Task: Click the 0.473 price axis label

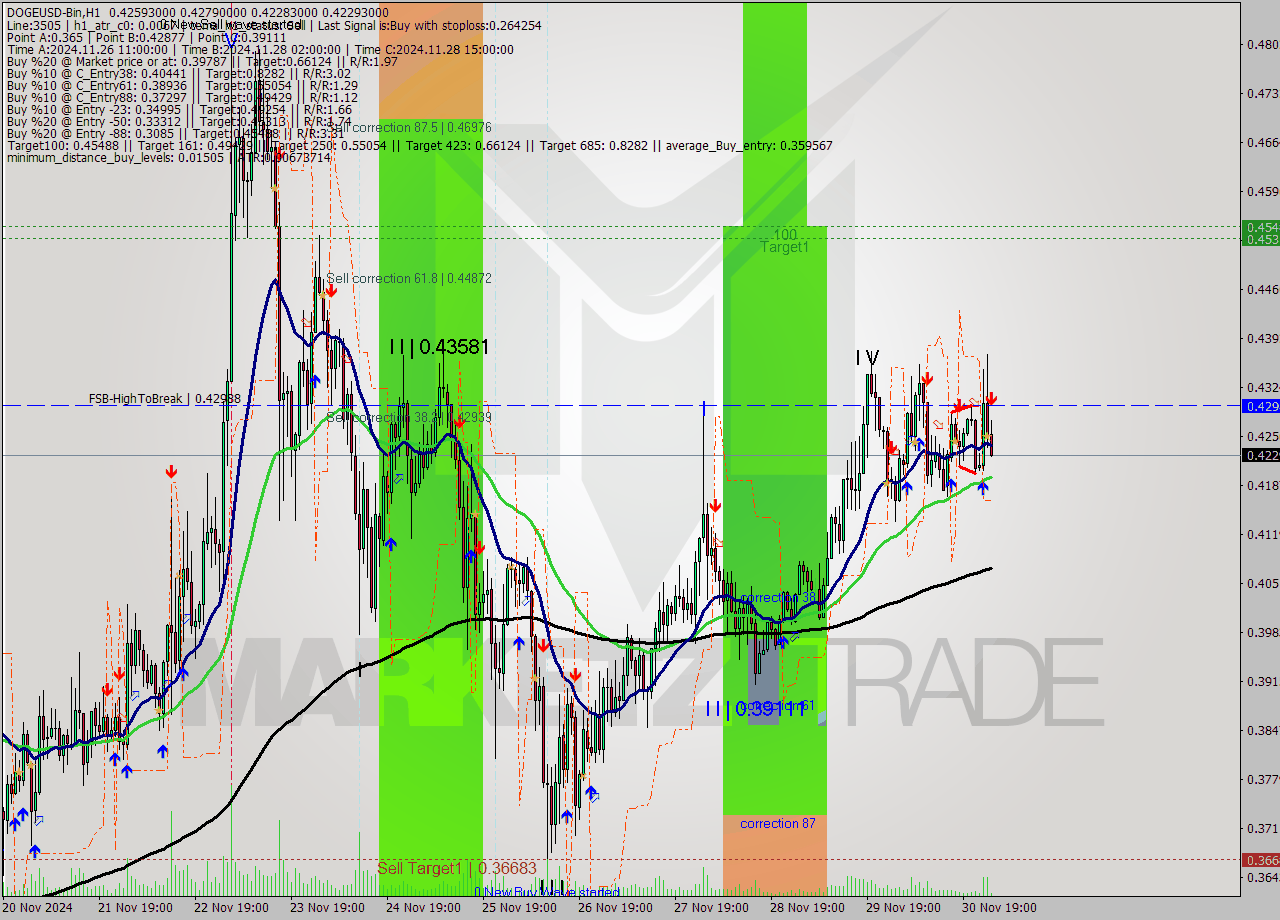Action: coord(1261,93)
